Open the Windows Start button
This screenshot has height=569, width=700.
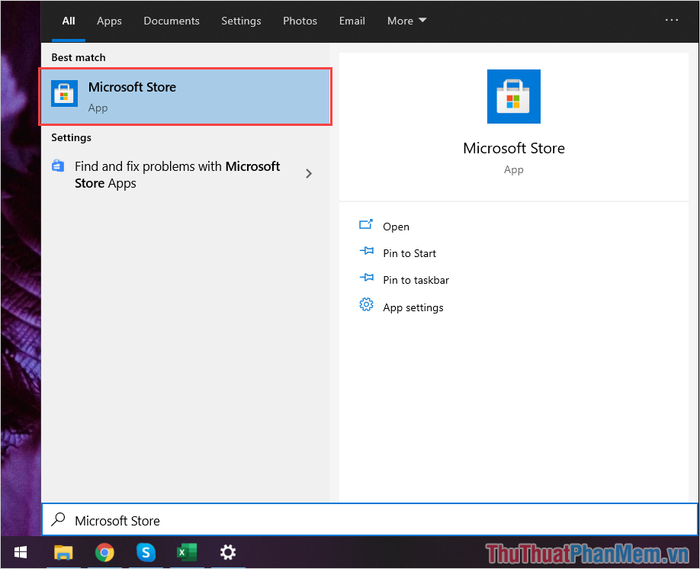(21, 552)
